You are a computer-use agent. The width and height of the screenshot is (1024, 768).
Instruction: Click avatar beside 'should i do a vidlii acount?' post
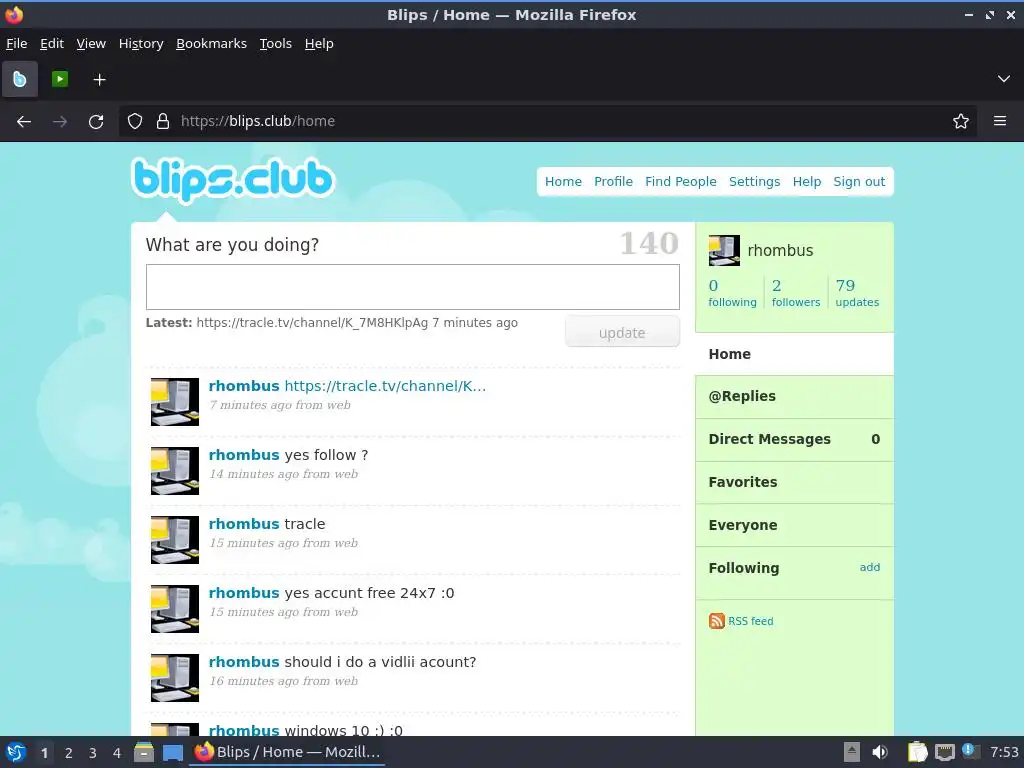pos(175,678)
